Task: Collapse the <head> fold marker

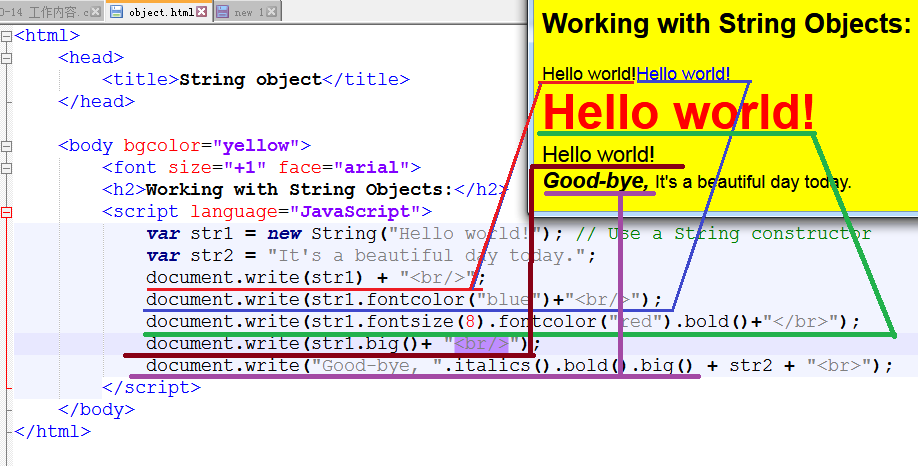Action: click(x=6, y=58)
